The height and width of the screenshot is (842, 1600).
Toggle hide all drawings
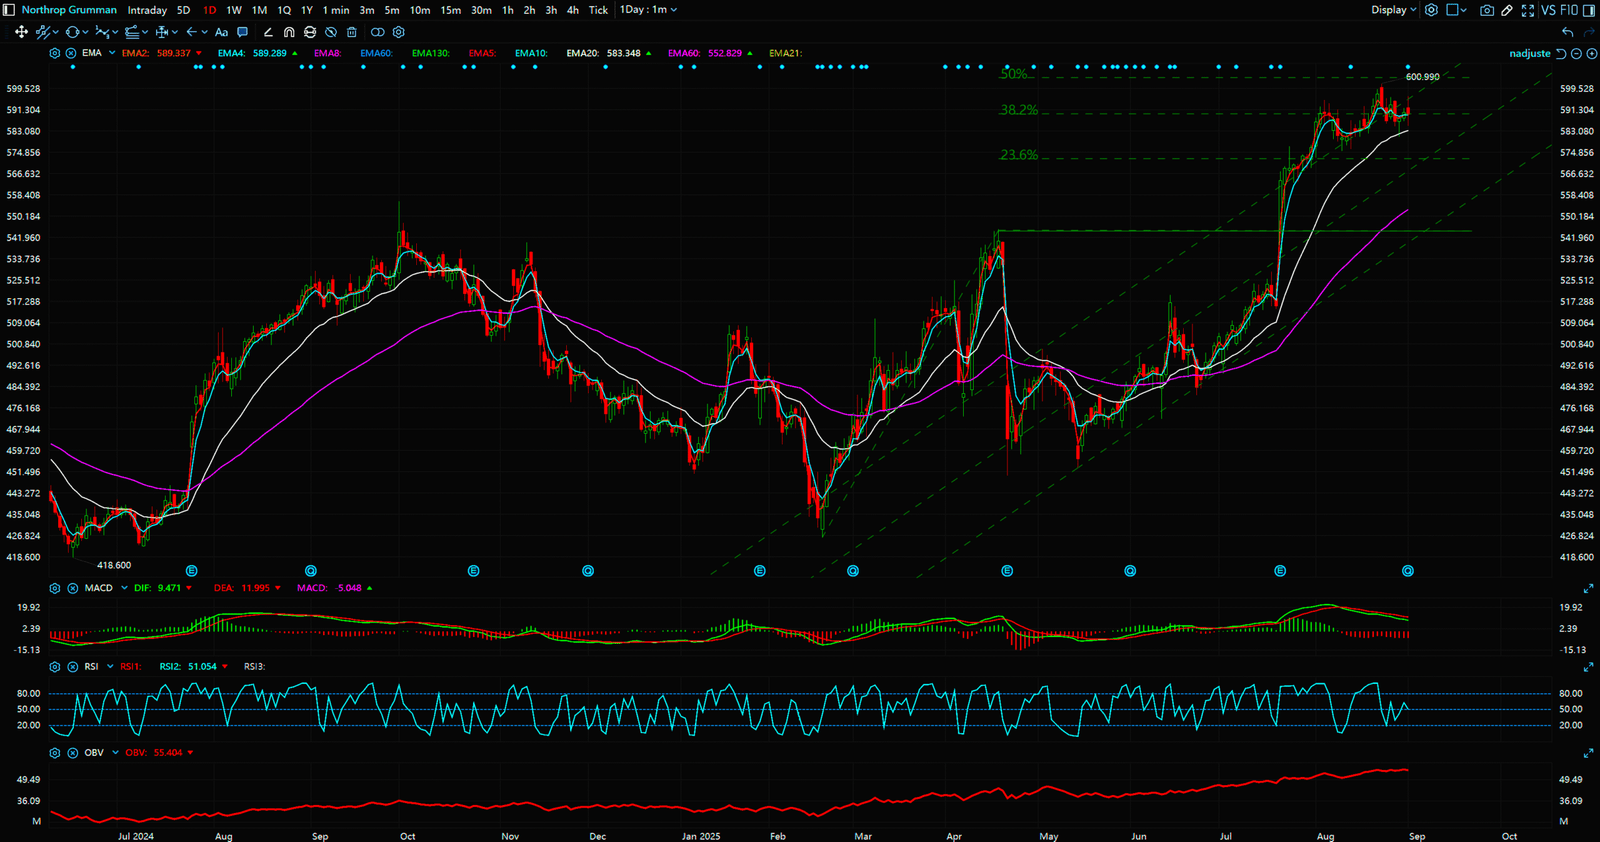(x=331, y=32)
